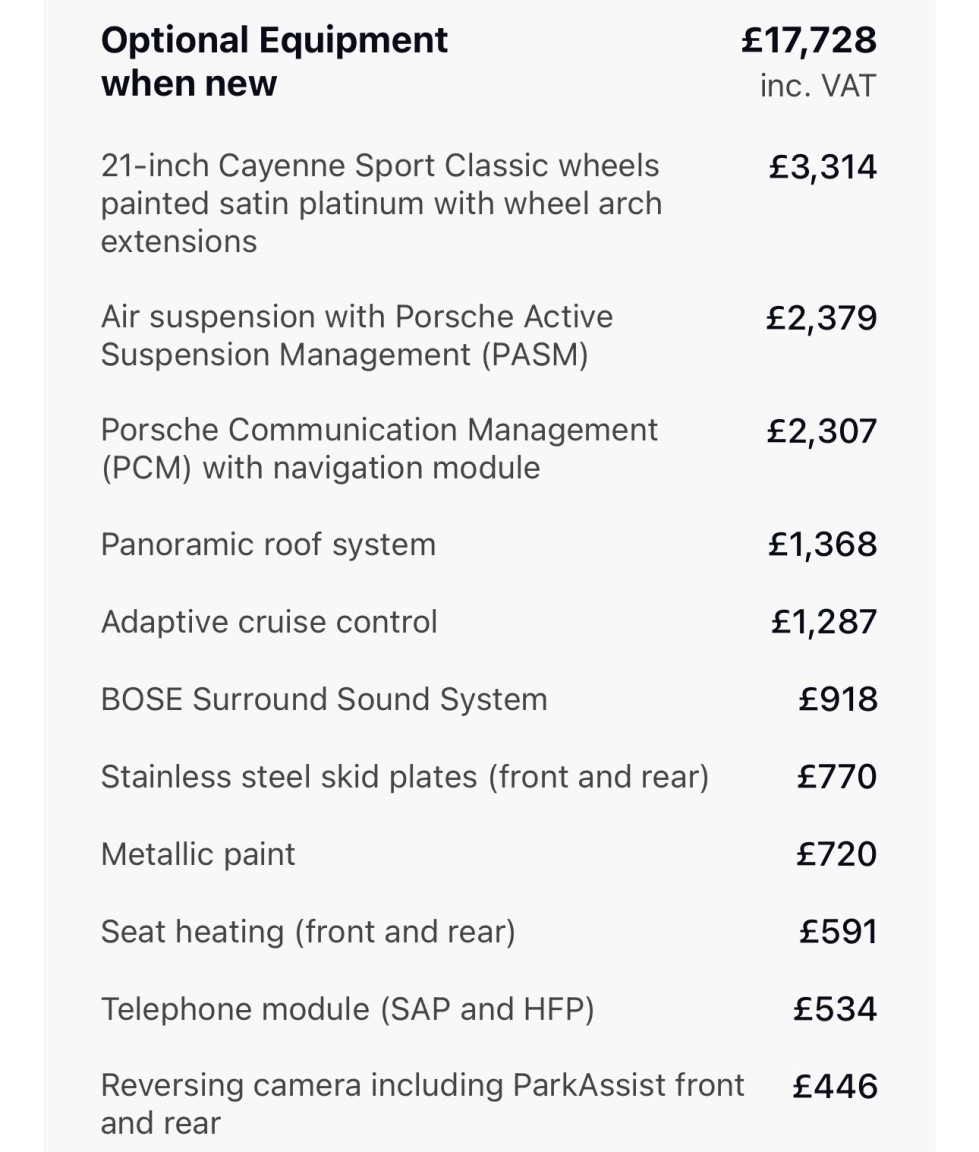Tap the BOSE Surround Sound System item
This screenshot has width=979, height=1152.
(324, 699)
